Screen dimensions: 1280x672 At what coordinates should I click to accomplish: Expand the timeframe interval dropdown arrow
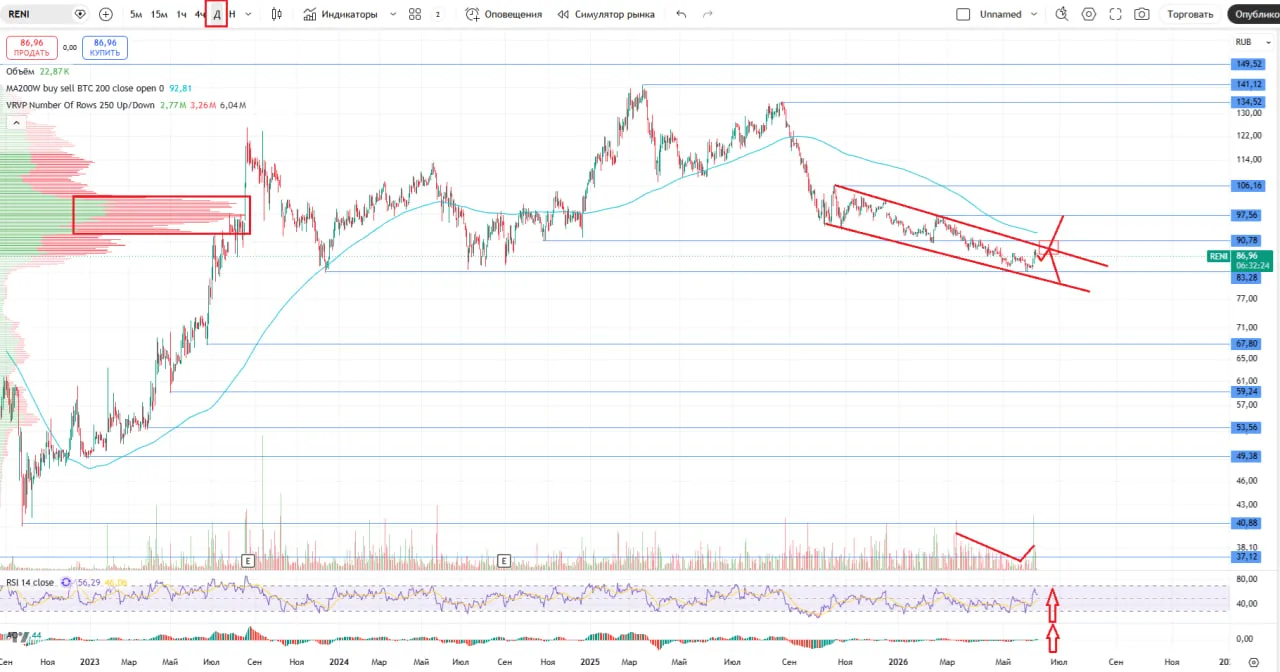(x=248, y=14)
